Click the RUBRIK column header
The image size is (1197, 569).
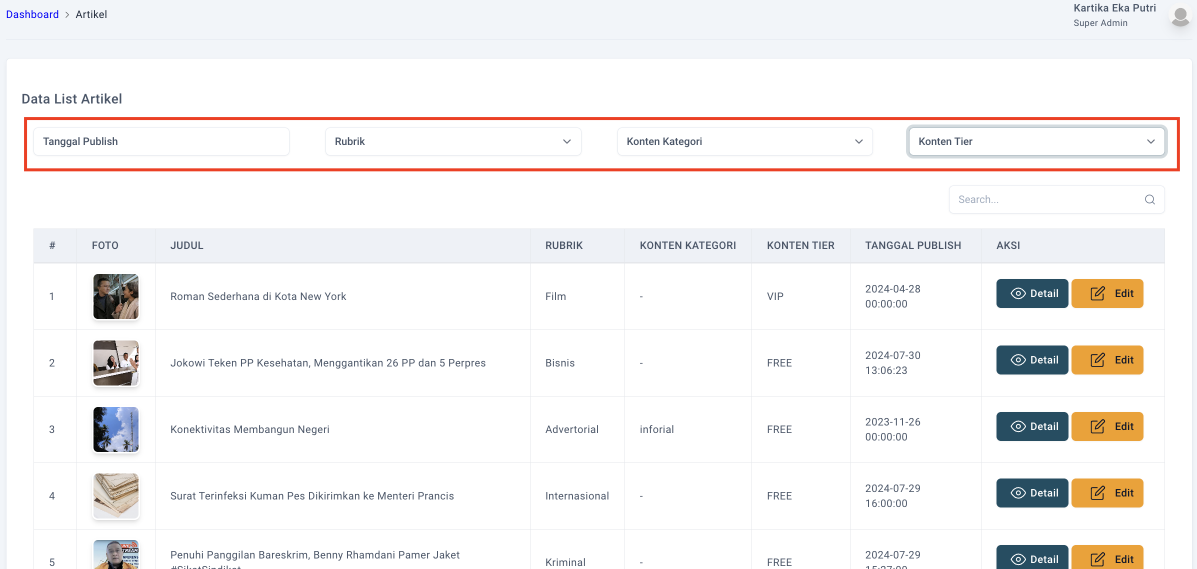[x=563, y=245]
